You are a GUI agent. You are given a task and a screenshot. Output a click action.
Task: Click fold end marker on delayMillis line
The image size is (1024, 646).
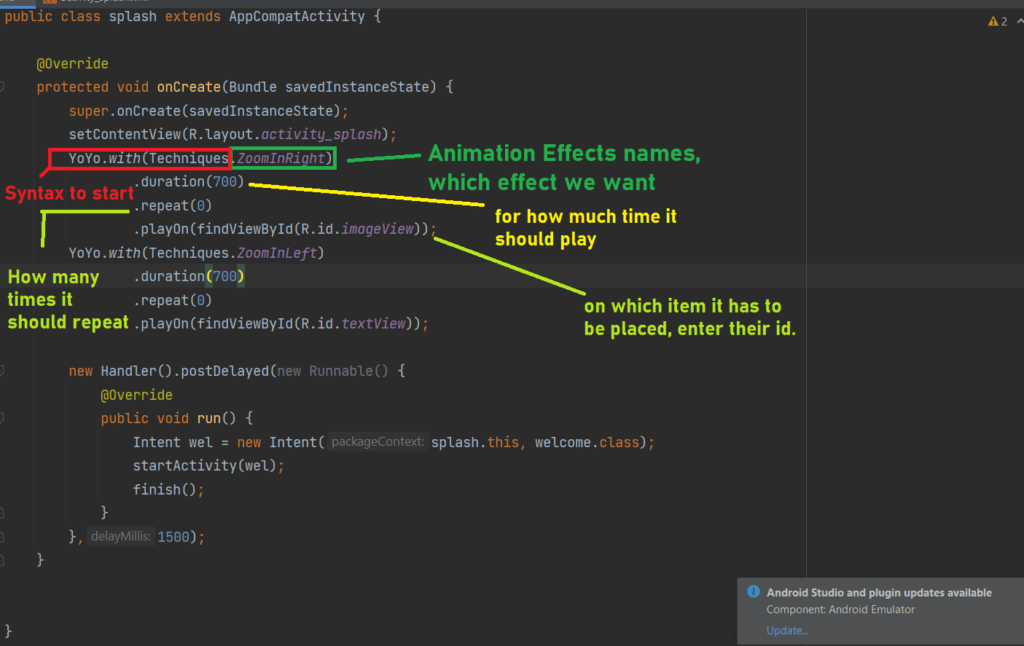pyautogui.click(x=3, y=537)
